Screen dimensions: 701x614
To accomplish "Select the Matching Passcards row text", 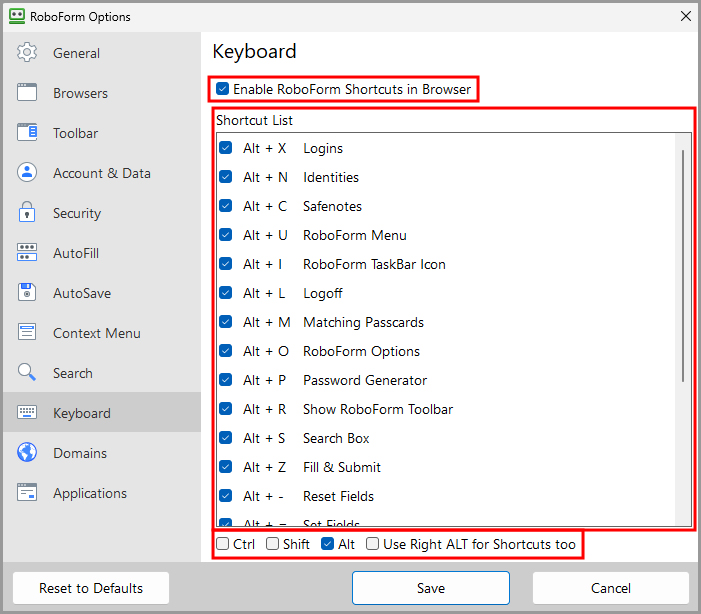I will (363, 322).
